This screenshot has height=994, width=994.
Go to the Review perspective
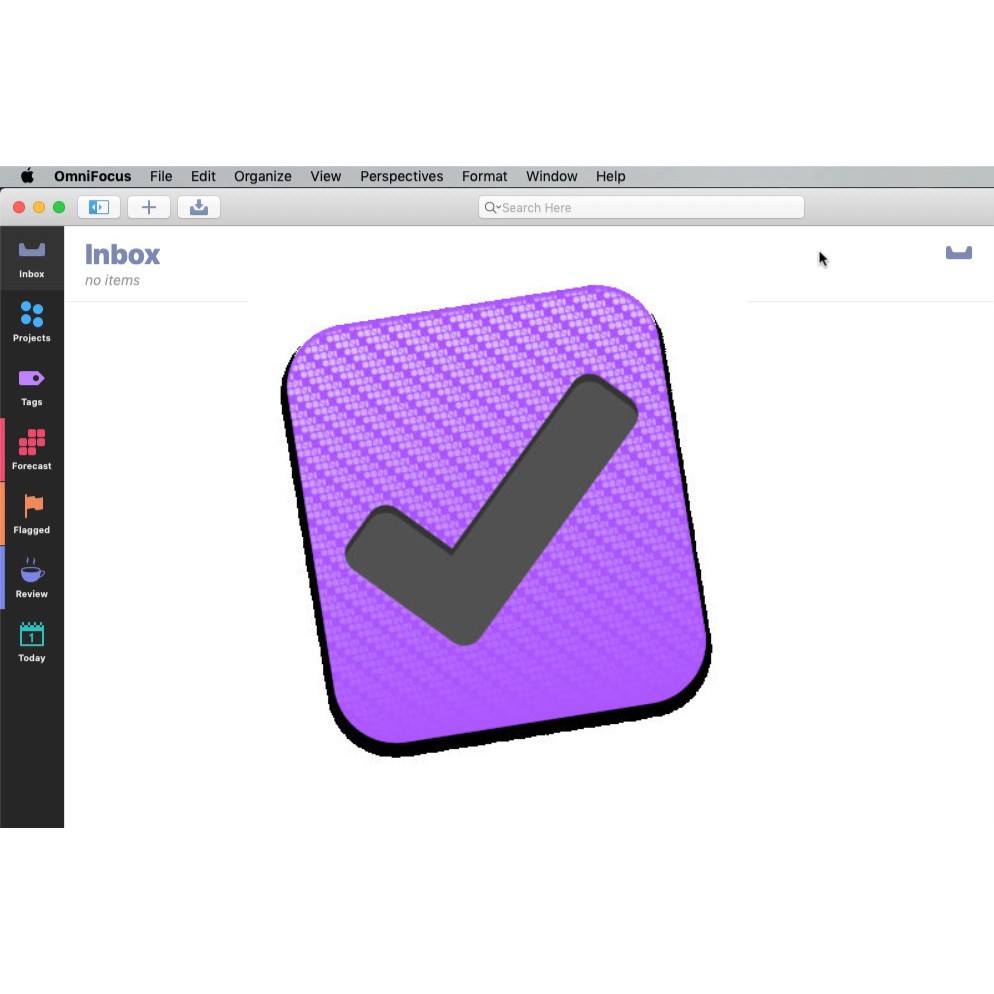click(x=32, y=578)
